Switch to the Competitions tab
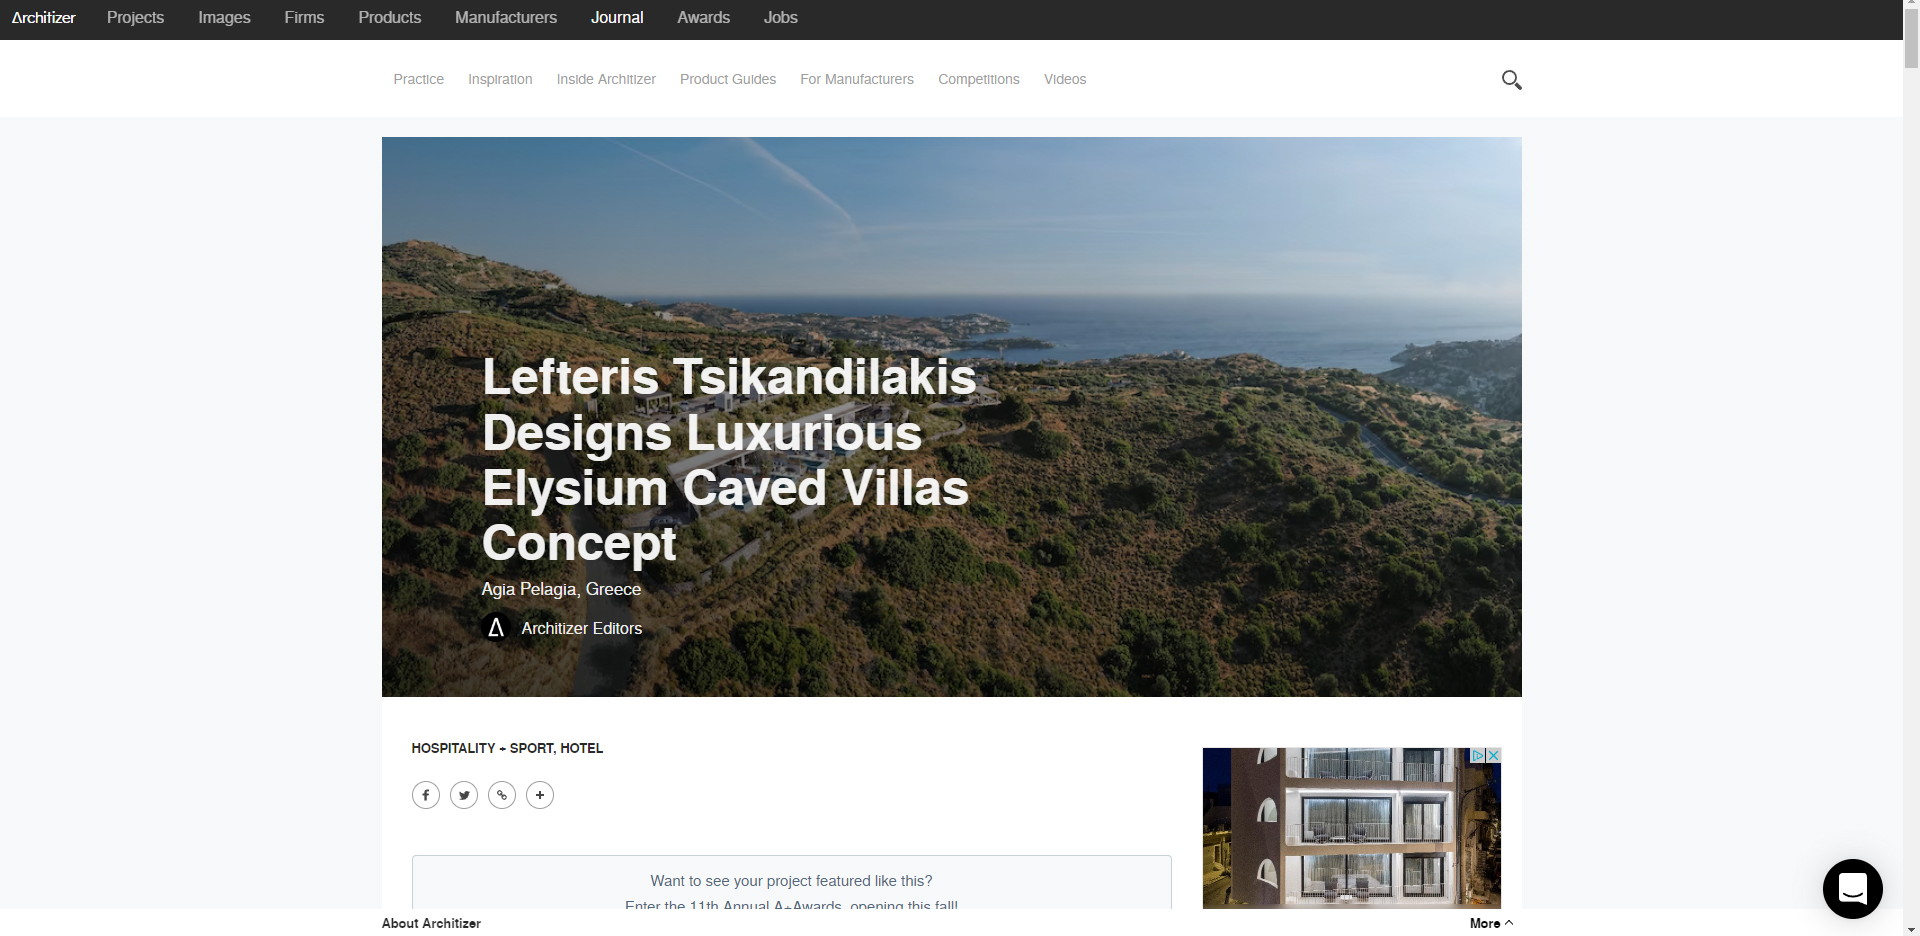This screenshot has height=936, width=1920. 978,79
